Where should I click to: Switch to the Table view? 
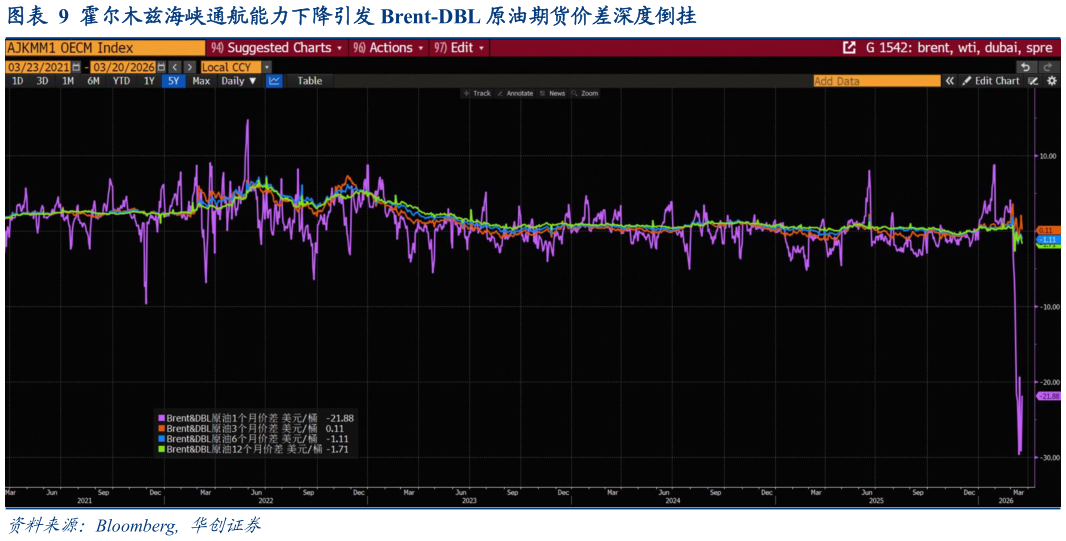point(309,81)
